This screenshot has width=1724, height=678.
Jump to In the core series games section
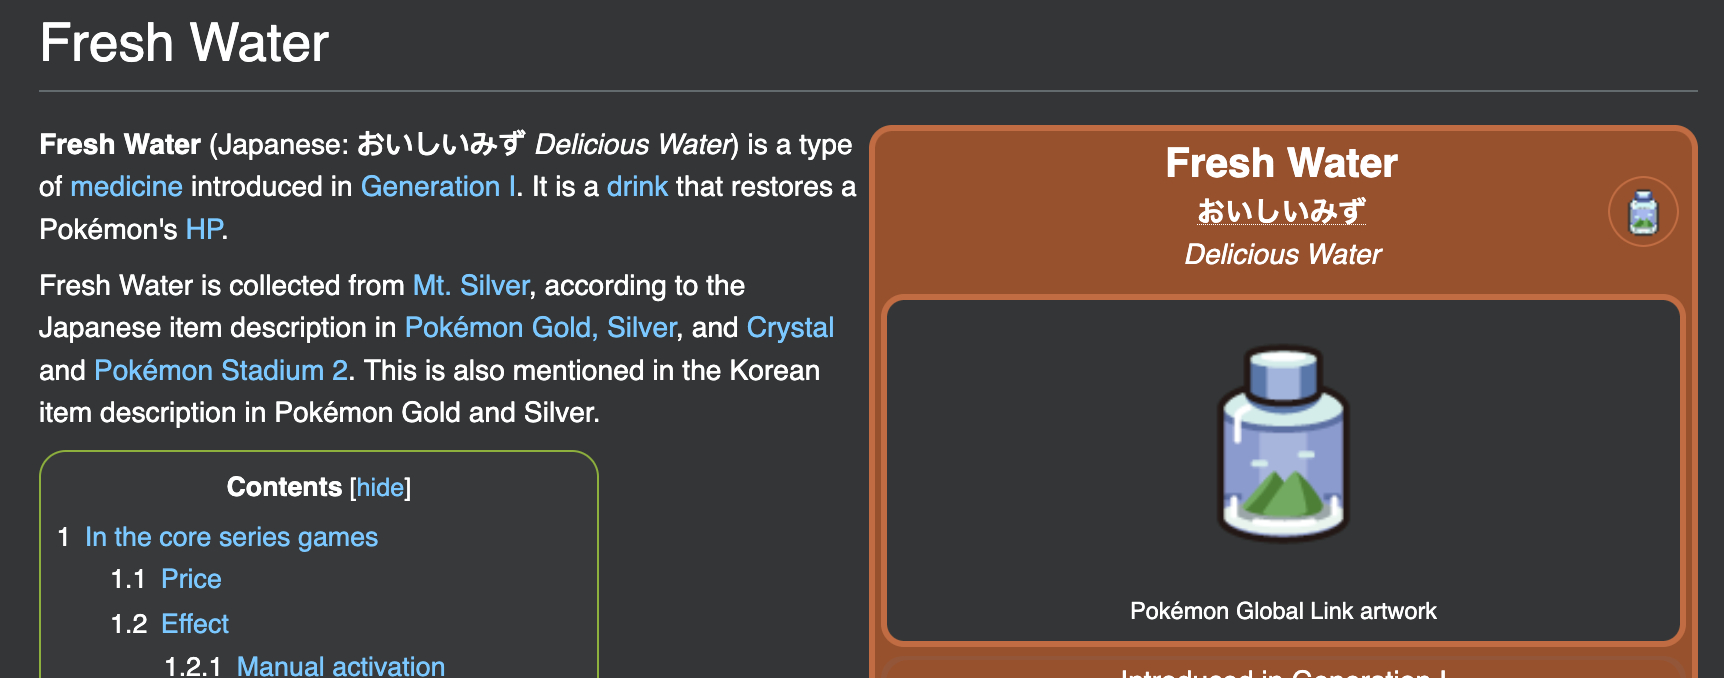[231, 537]
